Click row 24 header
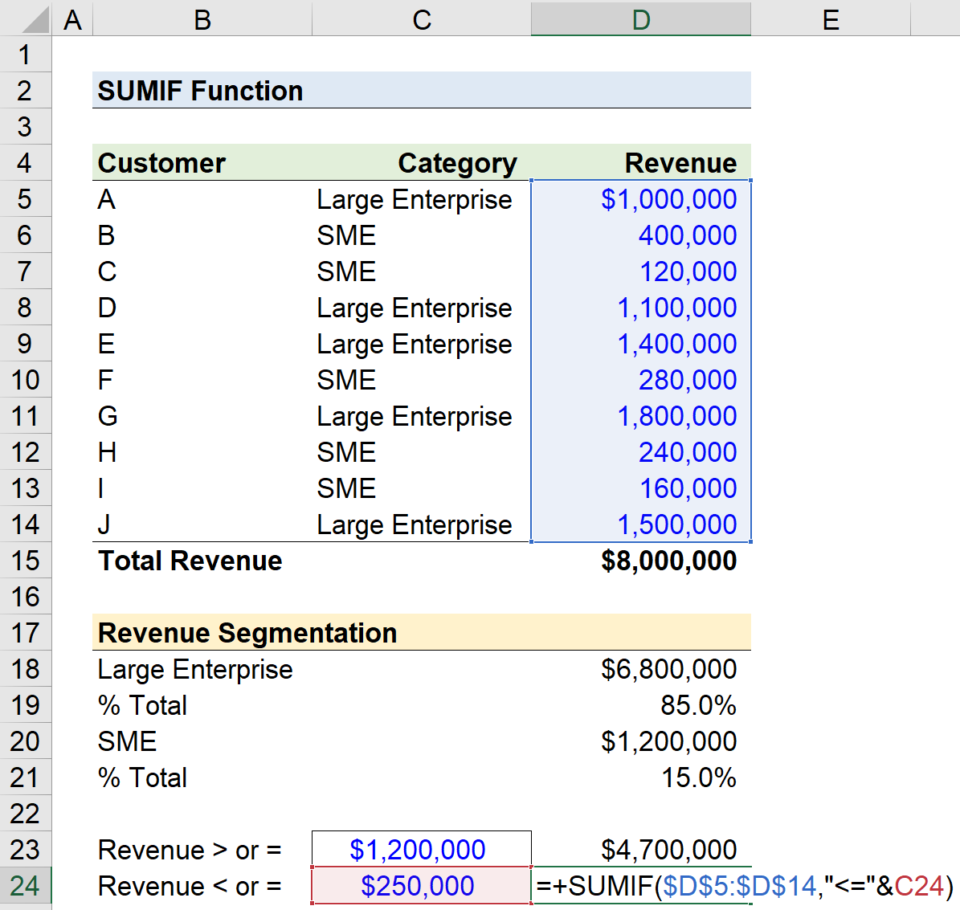The image size is (960, 910). [x=25, y=886]
